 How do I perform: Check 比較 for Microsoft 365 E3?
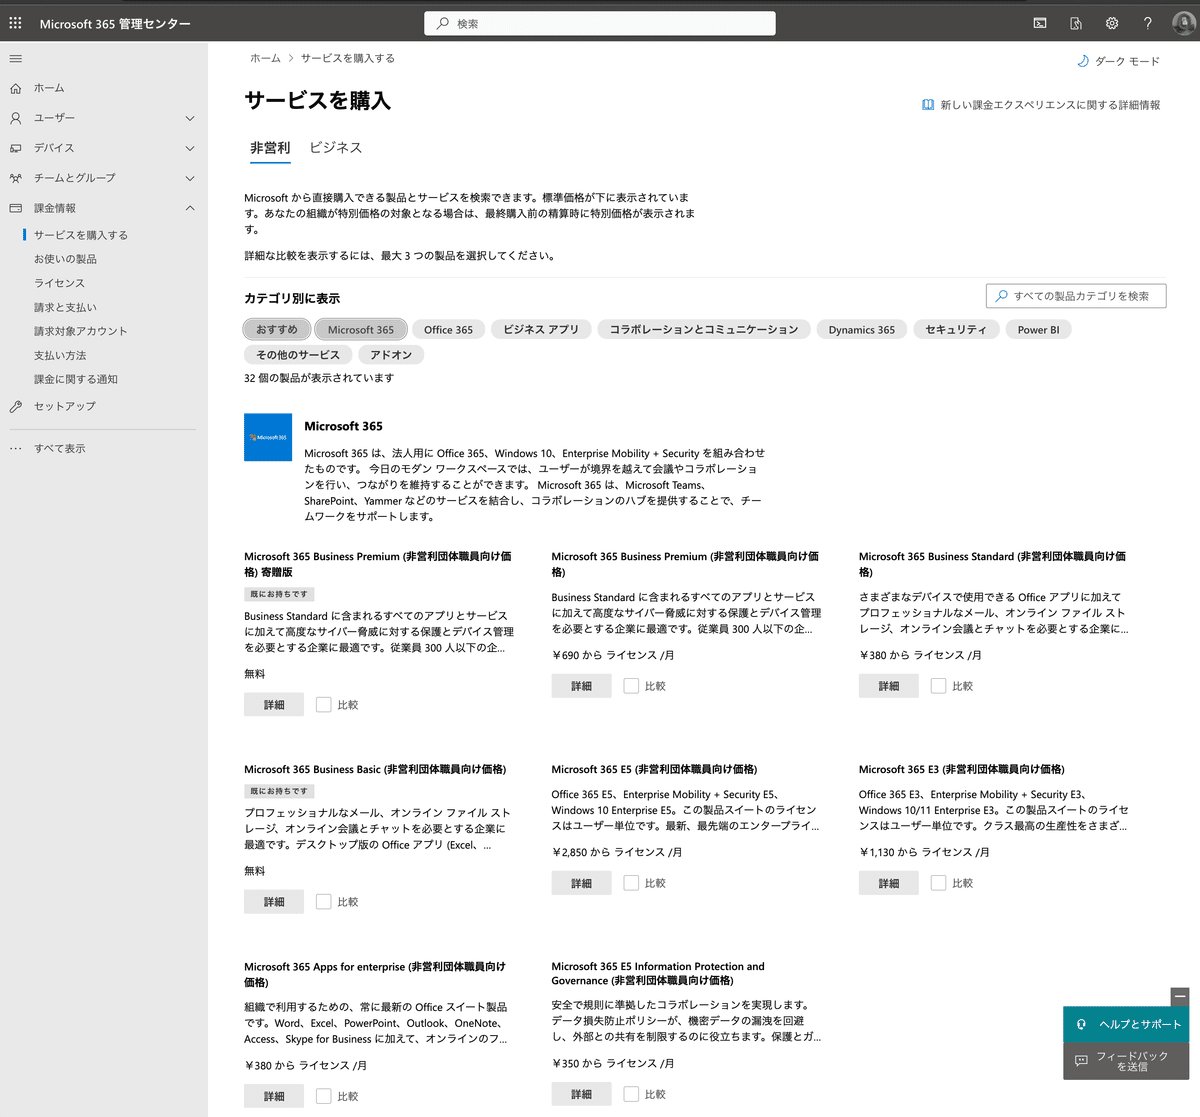coord(938,883)
